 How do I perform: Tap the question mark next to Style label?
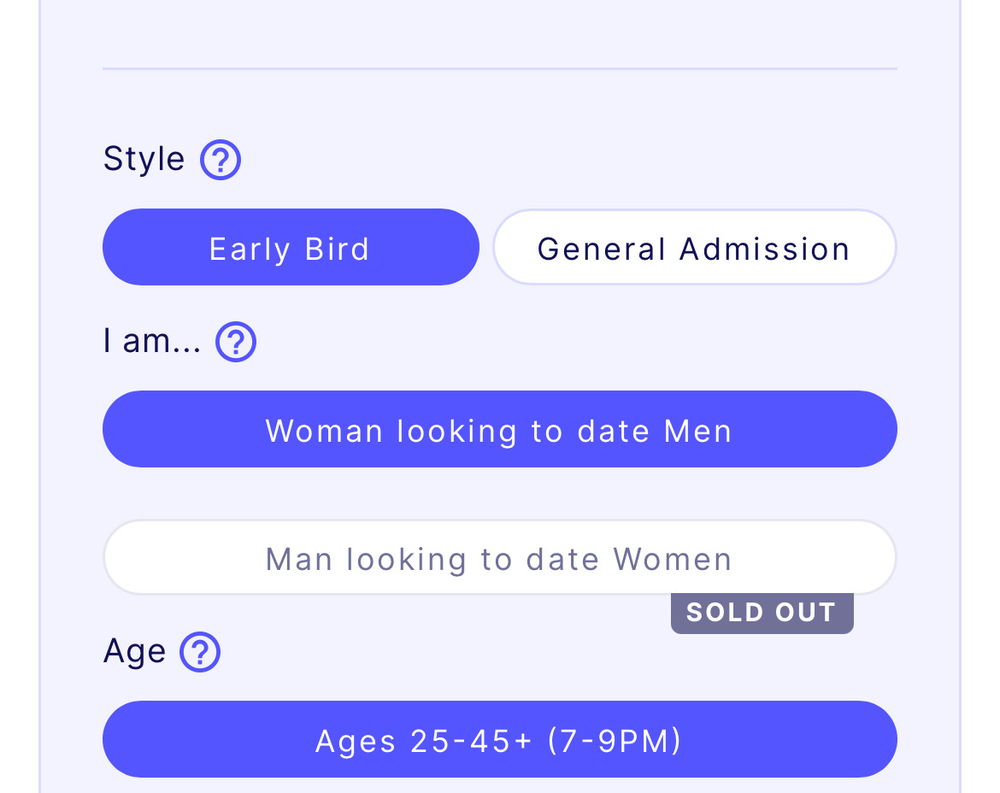(x=220, y=159)
